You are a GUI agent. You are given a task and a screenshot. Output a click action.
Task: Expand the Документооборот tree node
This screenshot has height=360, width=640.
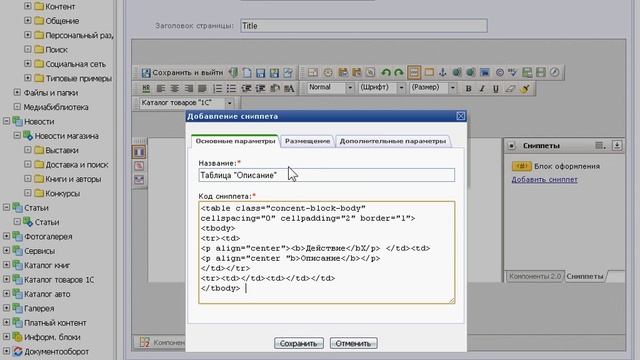(6, 351)
